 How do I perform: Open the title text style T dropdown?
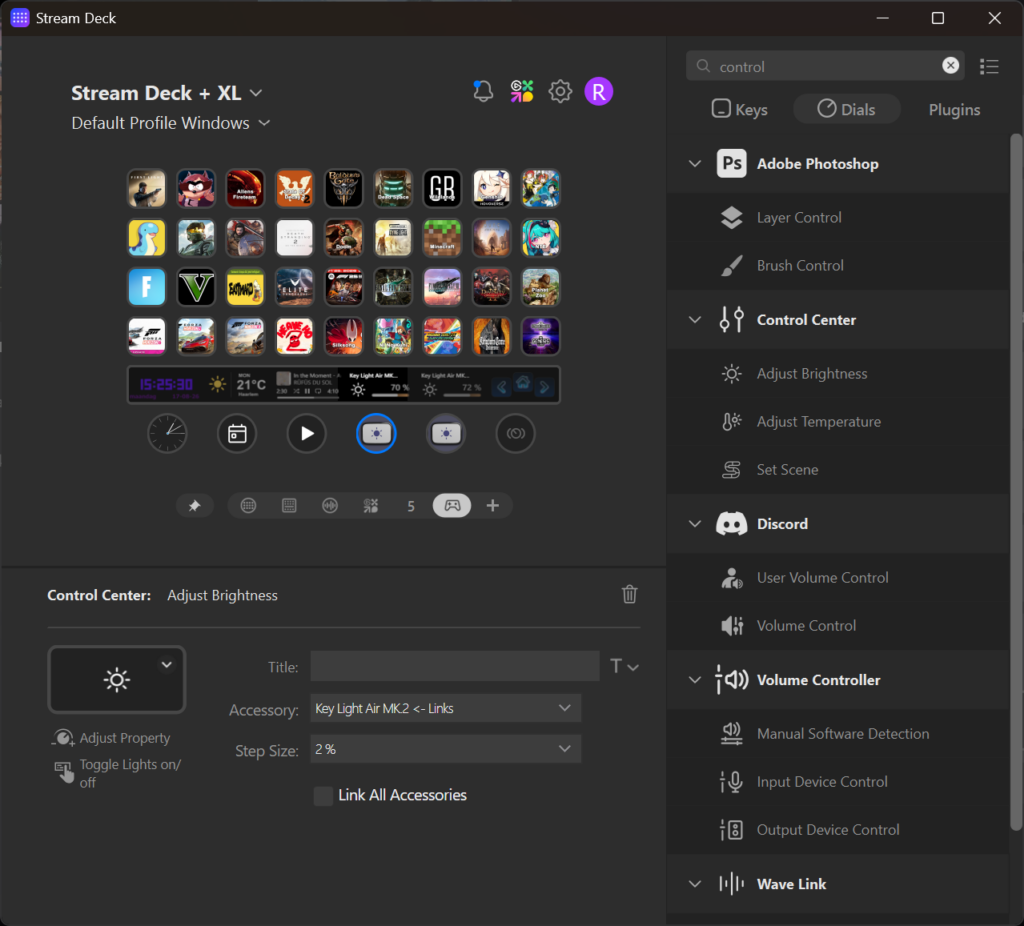point(624,666)
